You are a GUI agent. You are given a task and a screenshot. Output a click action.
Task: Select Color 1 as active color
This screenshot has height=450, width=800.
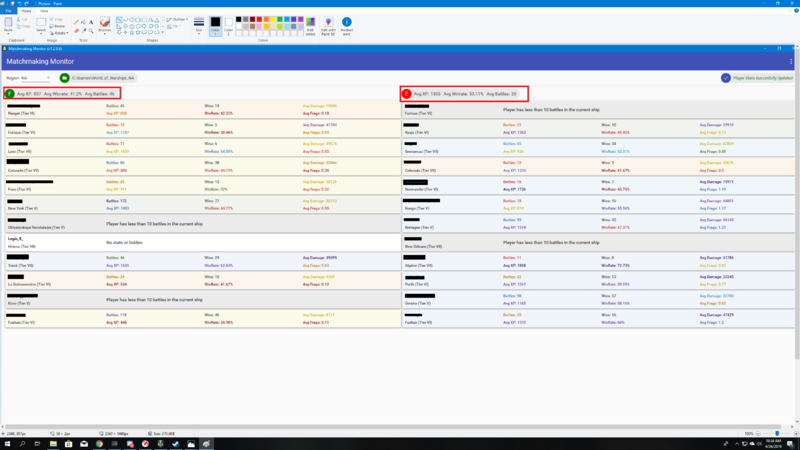(x=215, y=24)
